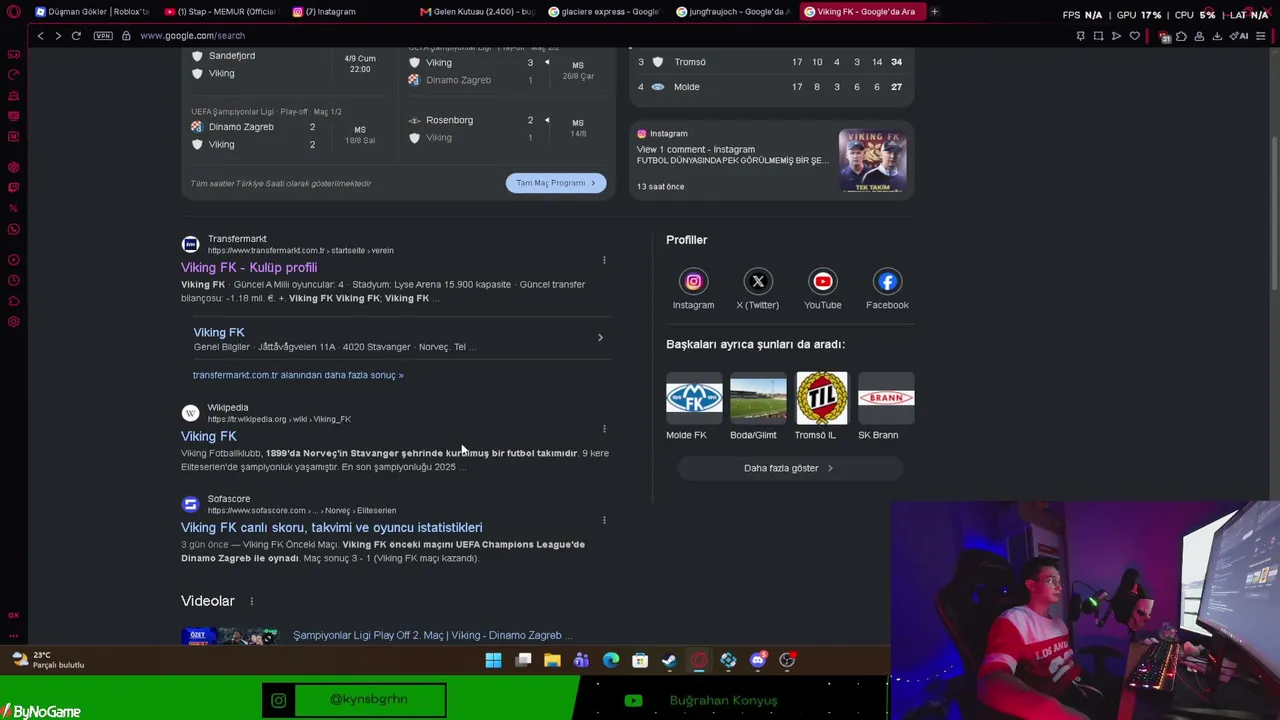Open the Instagram post preview image

click(873, 160)
